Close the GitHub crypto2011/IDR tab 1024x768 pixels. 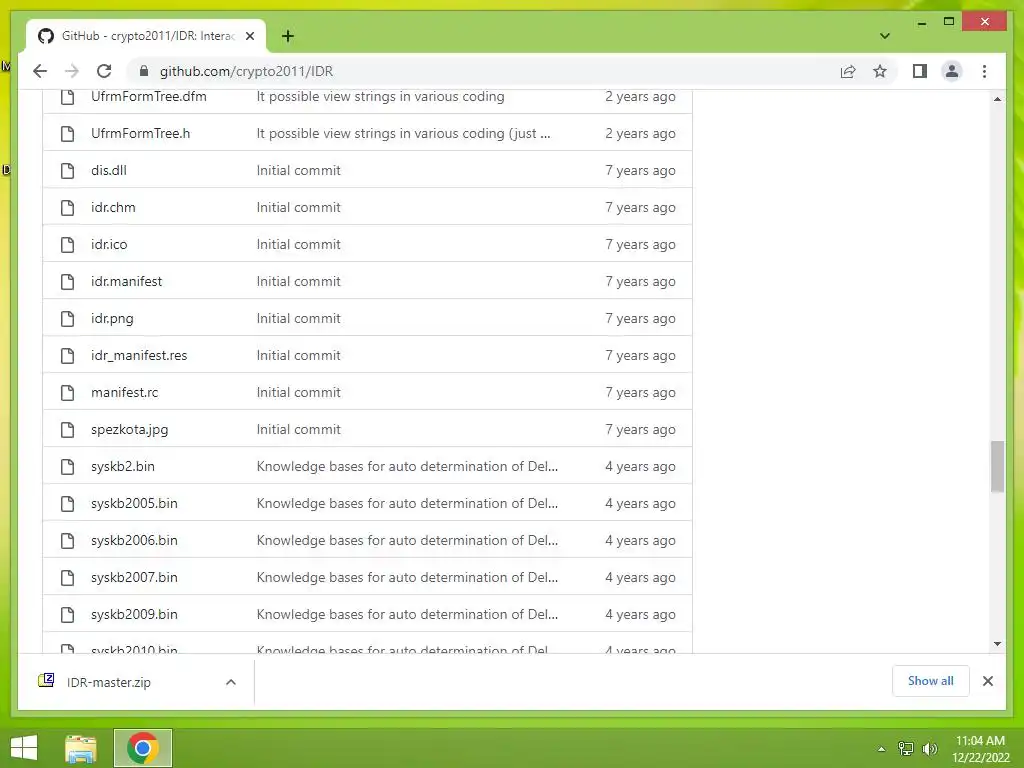click(250, 36)
